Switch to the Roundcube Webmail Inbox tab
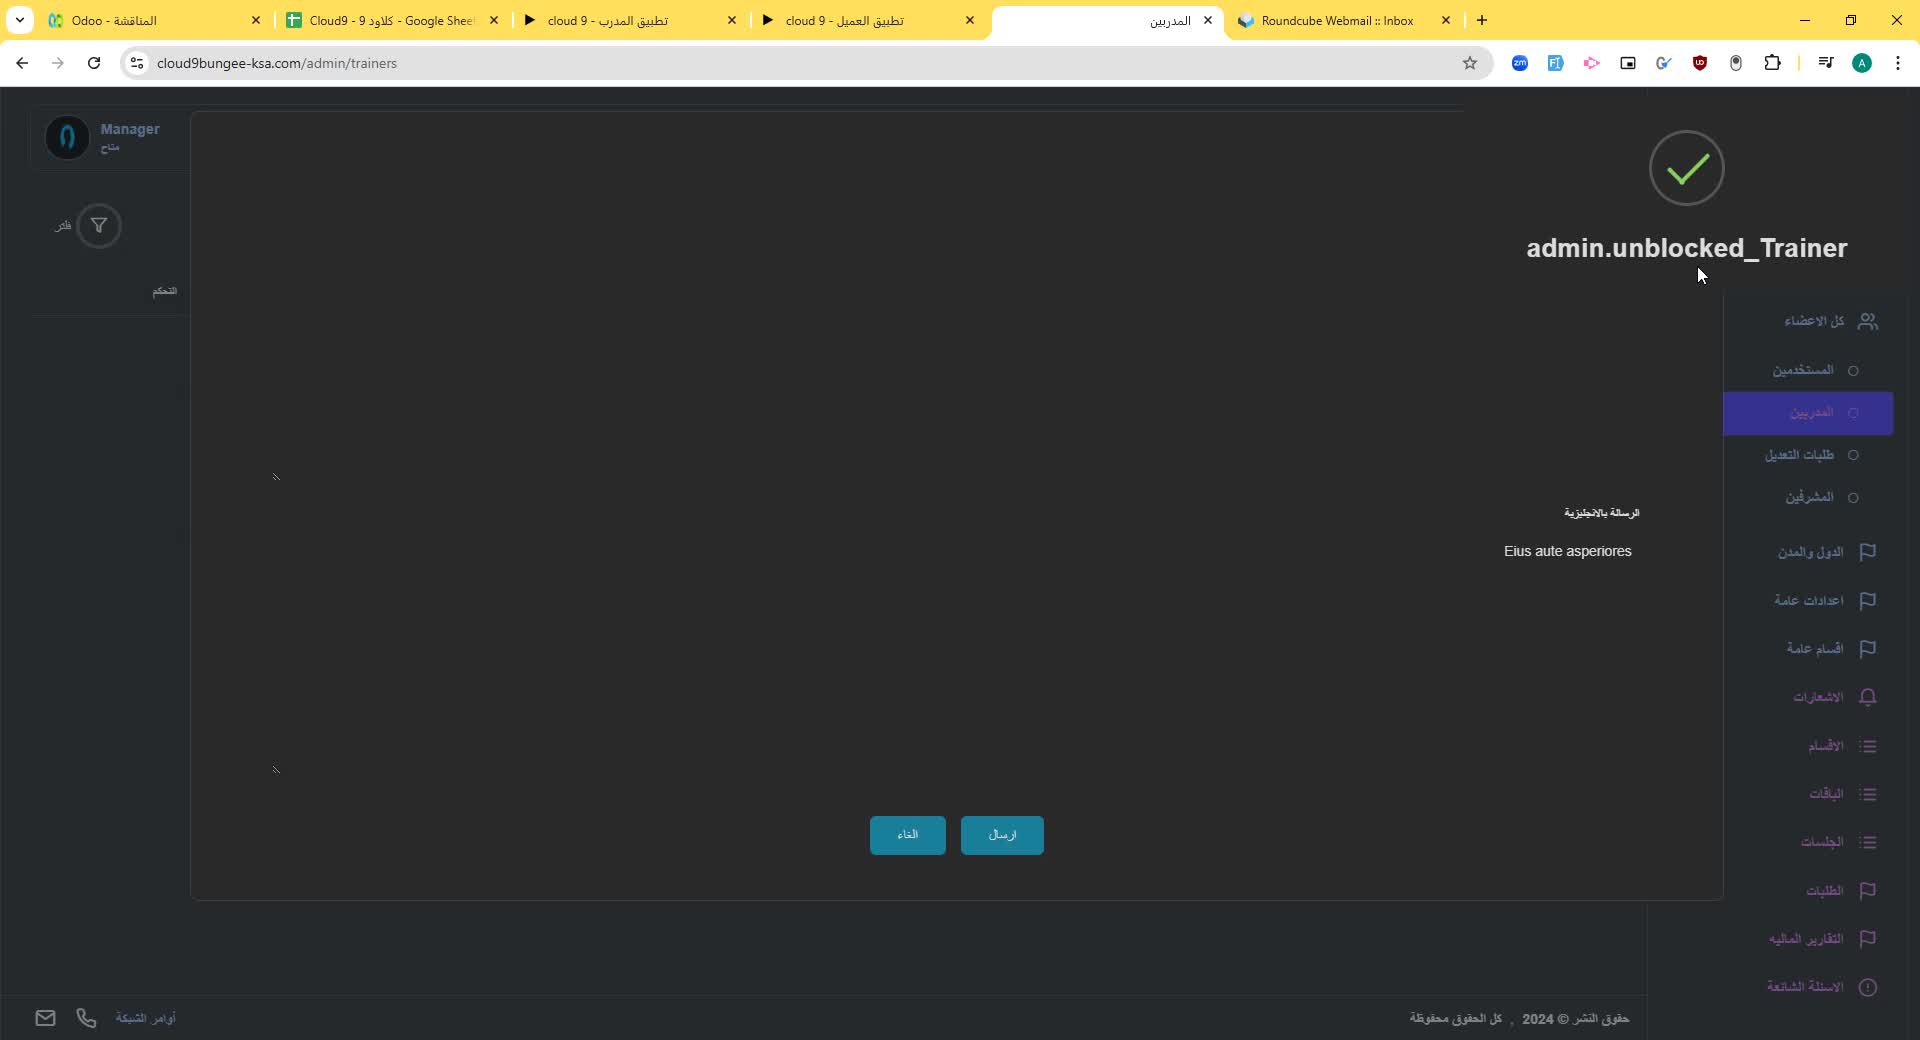 pyautogui.click(x=1336, y=20)
